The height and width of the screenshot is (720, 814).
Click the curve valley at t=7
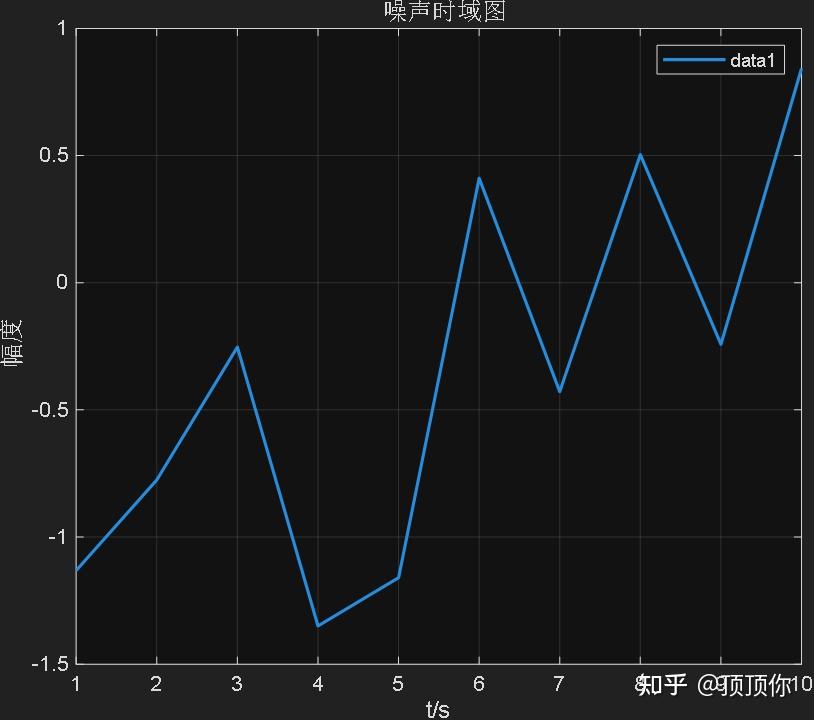click(x=560, y=391)
